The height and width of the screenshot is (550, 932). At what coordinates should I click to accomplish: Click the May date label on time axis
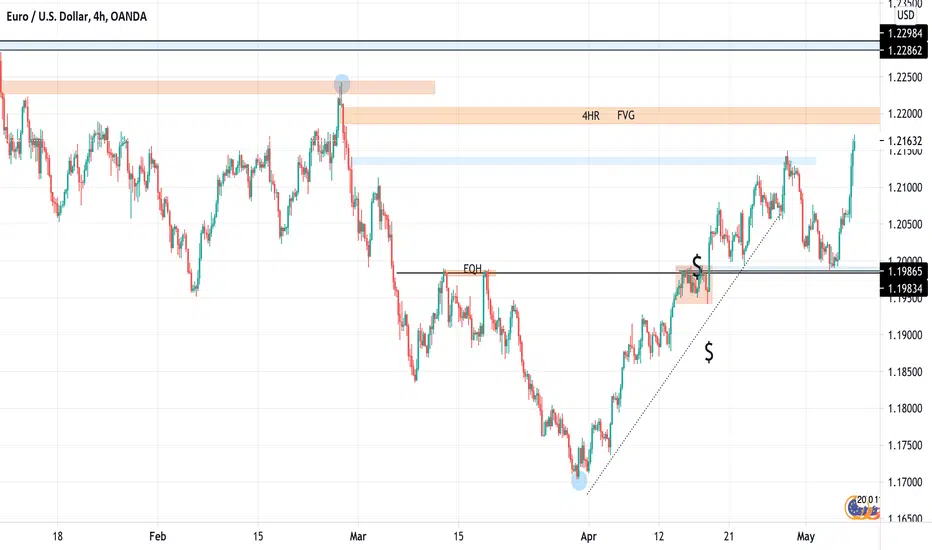tap(805, 536)
